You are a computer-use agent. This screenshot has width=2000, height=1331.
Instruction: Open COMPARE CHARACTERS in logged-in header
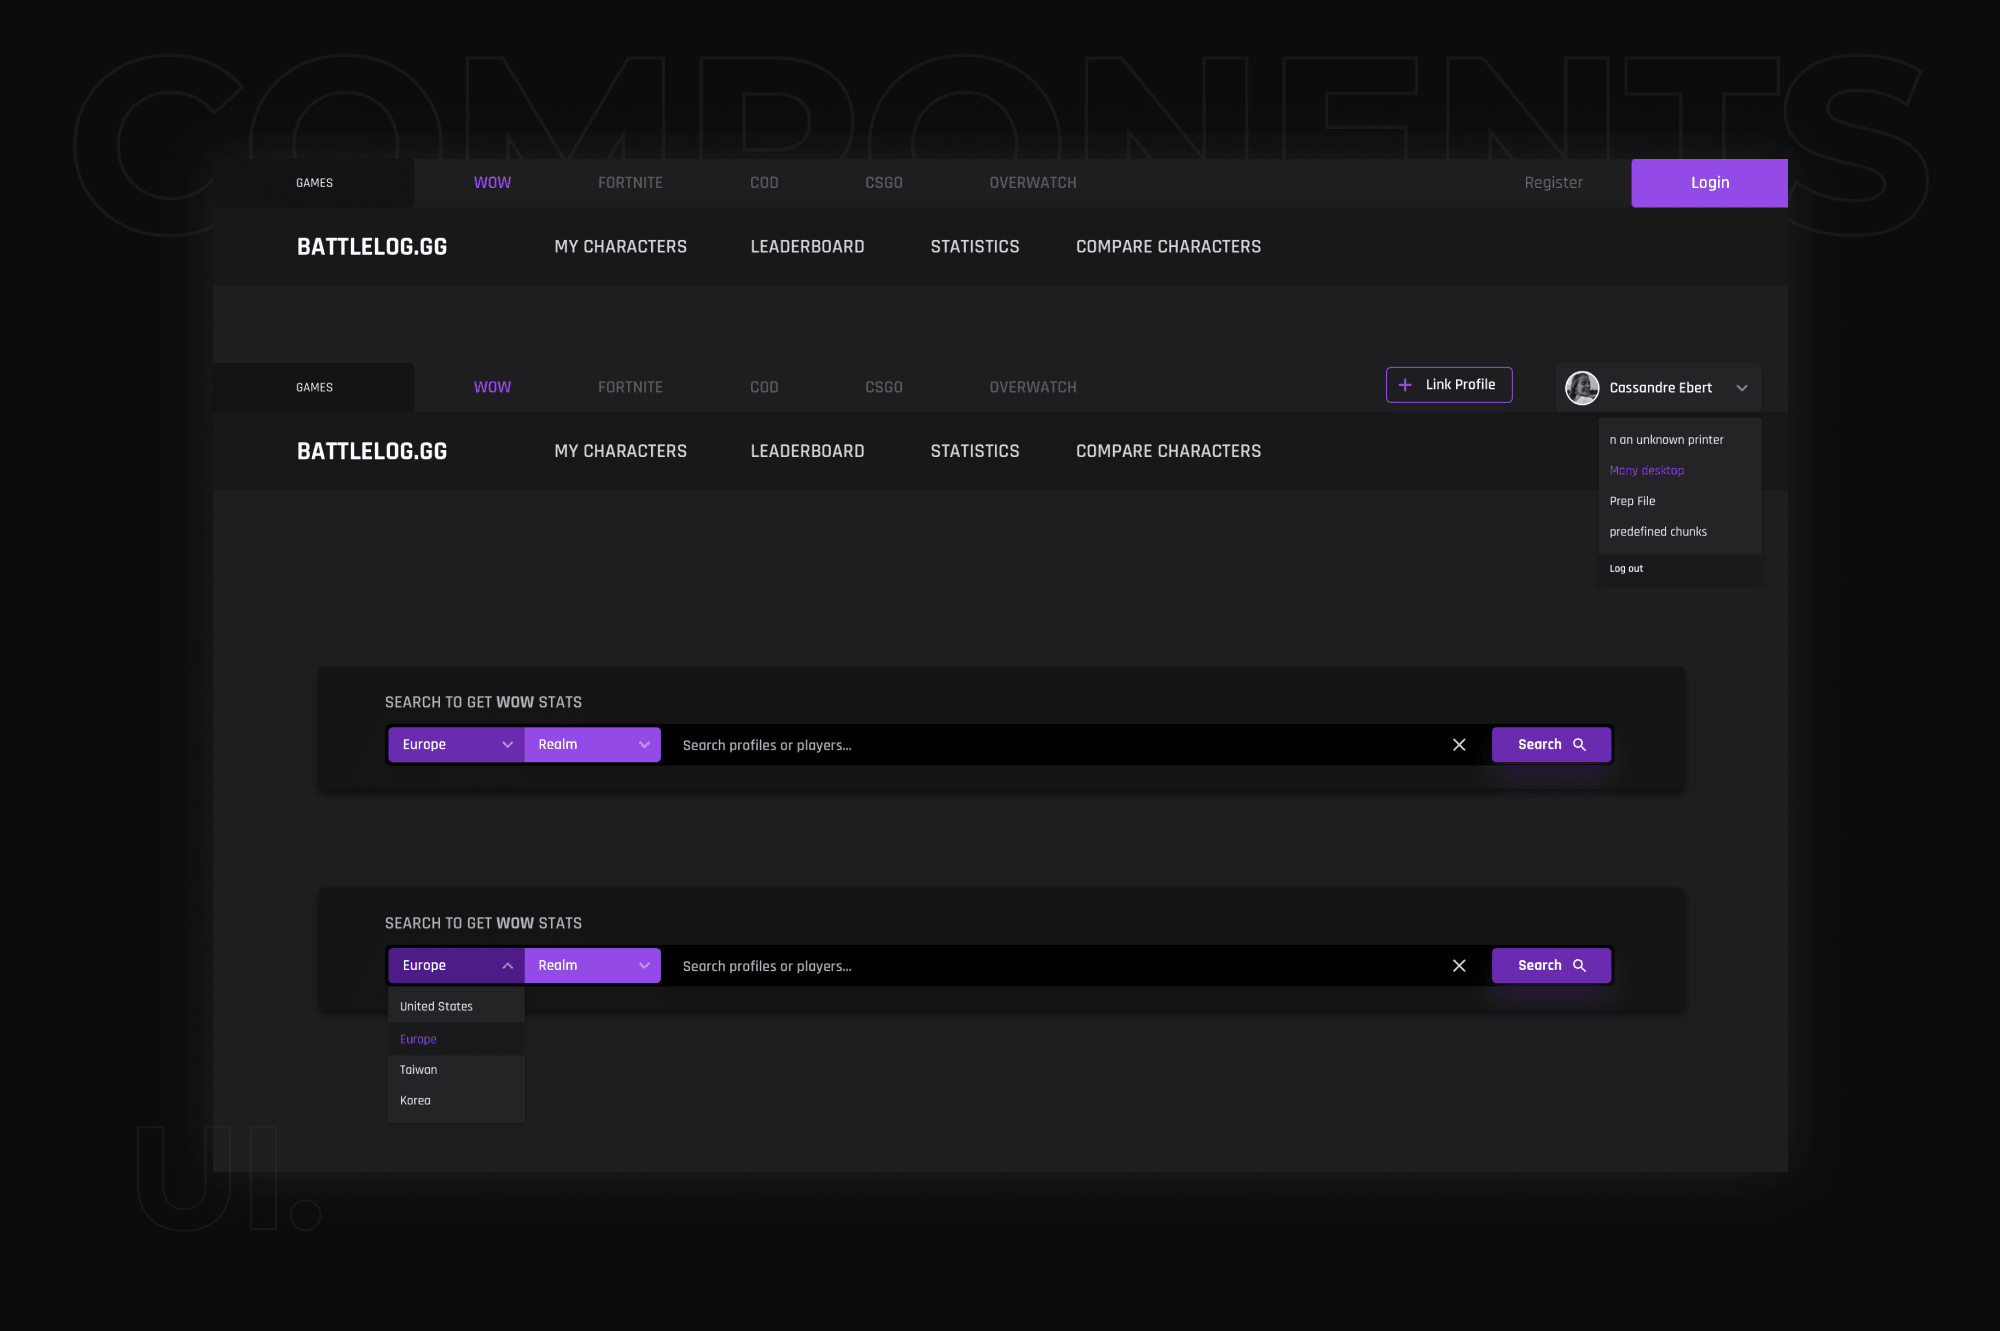coord(1168,452)
